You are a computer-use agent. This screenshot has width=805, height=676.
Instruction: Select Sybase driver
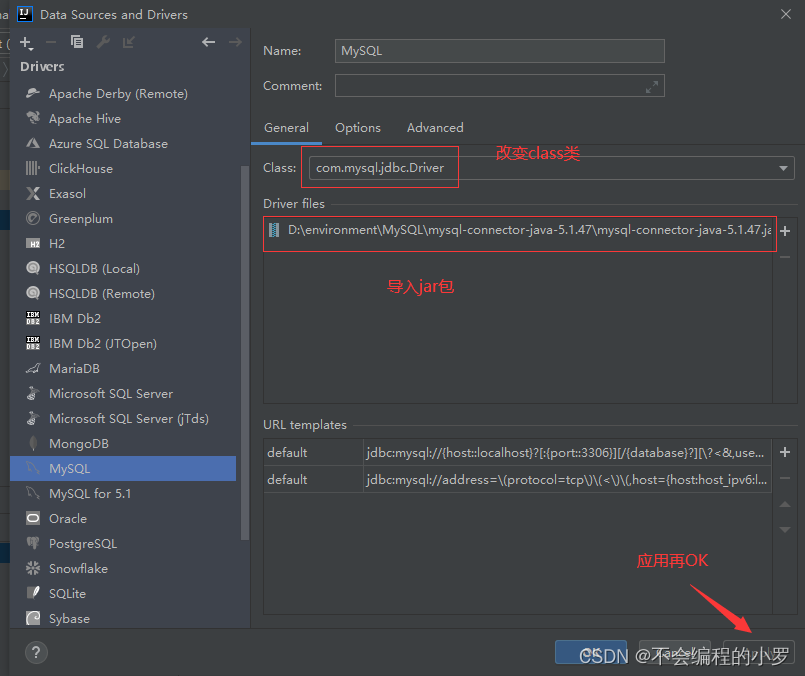coord(123,619)
